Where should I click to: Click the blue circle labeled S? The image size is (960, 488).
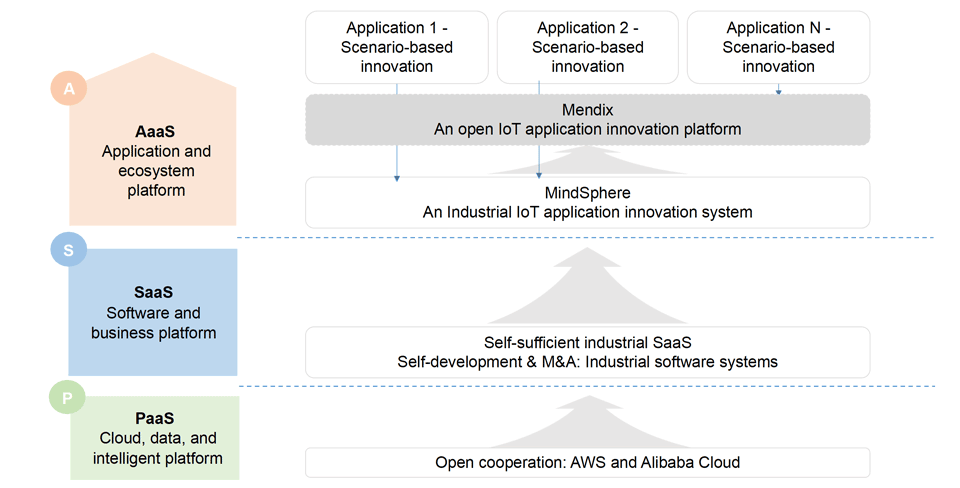[x=69, y=250]
